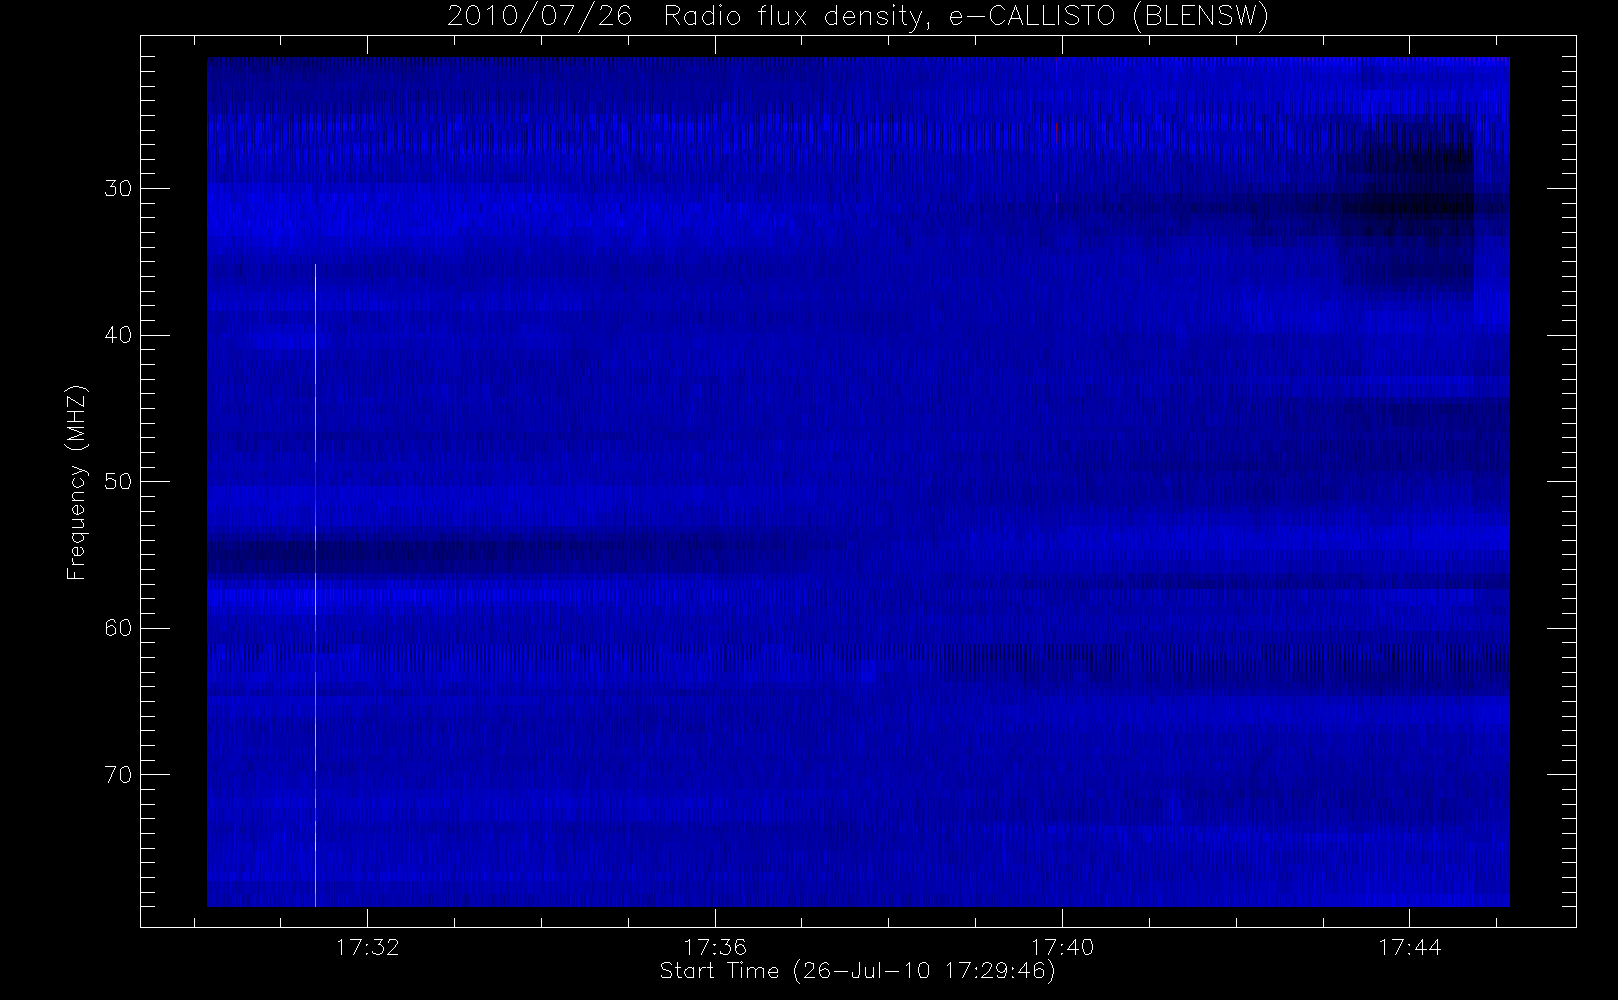1618x1000 pixels.
Task: Click the 17:32 time tick label
Action: pyautogui.click(x=368, y=947)
